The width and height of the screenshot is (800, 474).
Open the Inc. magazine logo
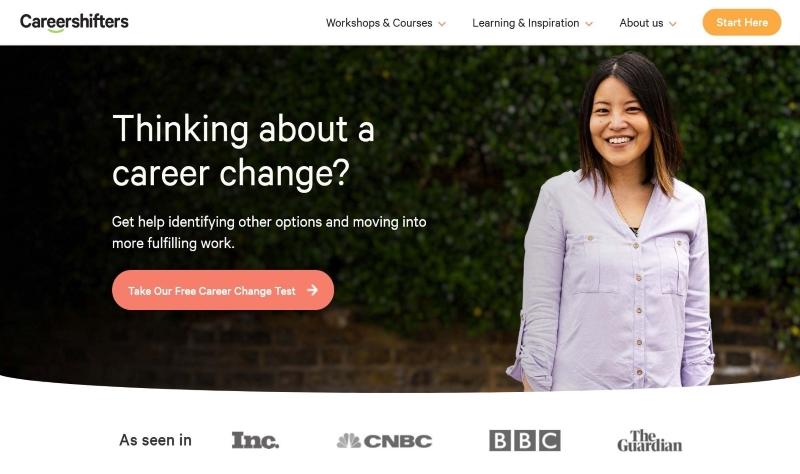255,440
